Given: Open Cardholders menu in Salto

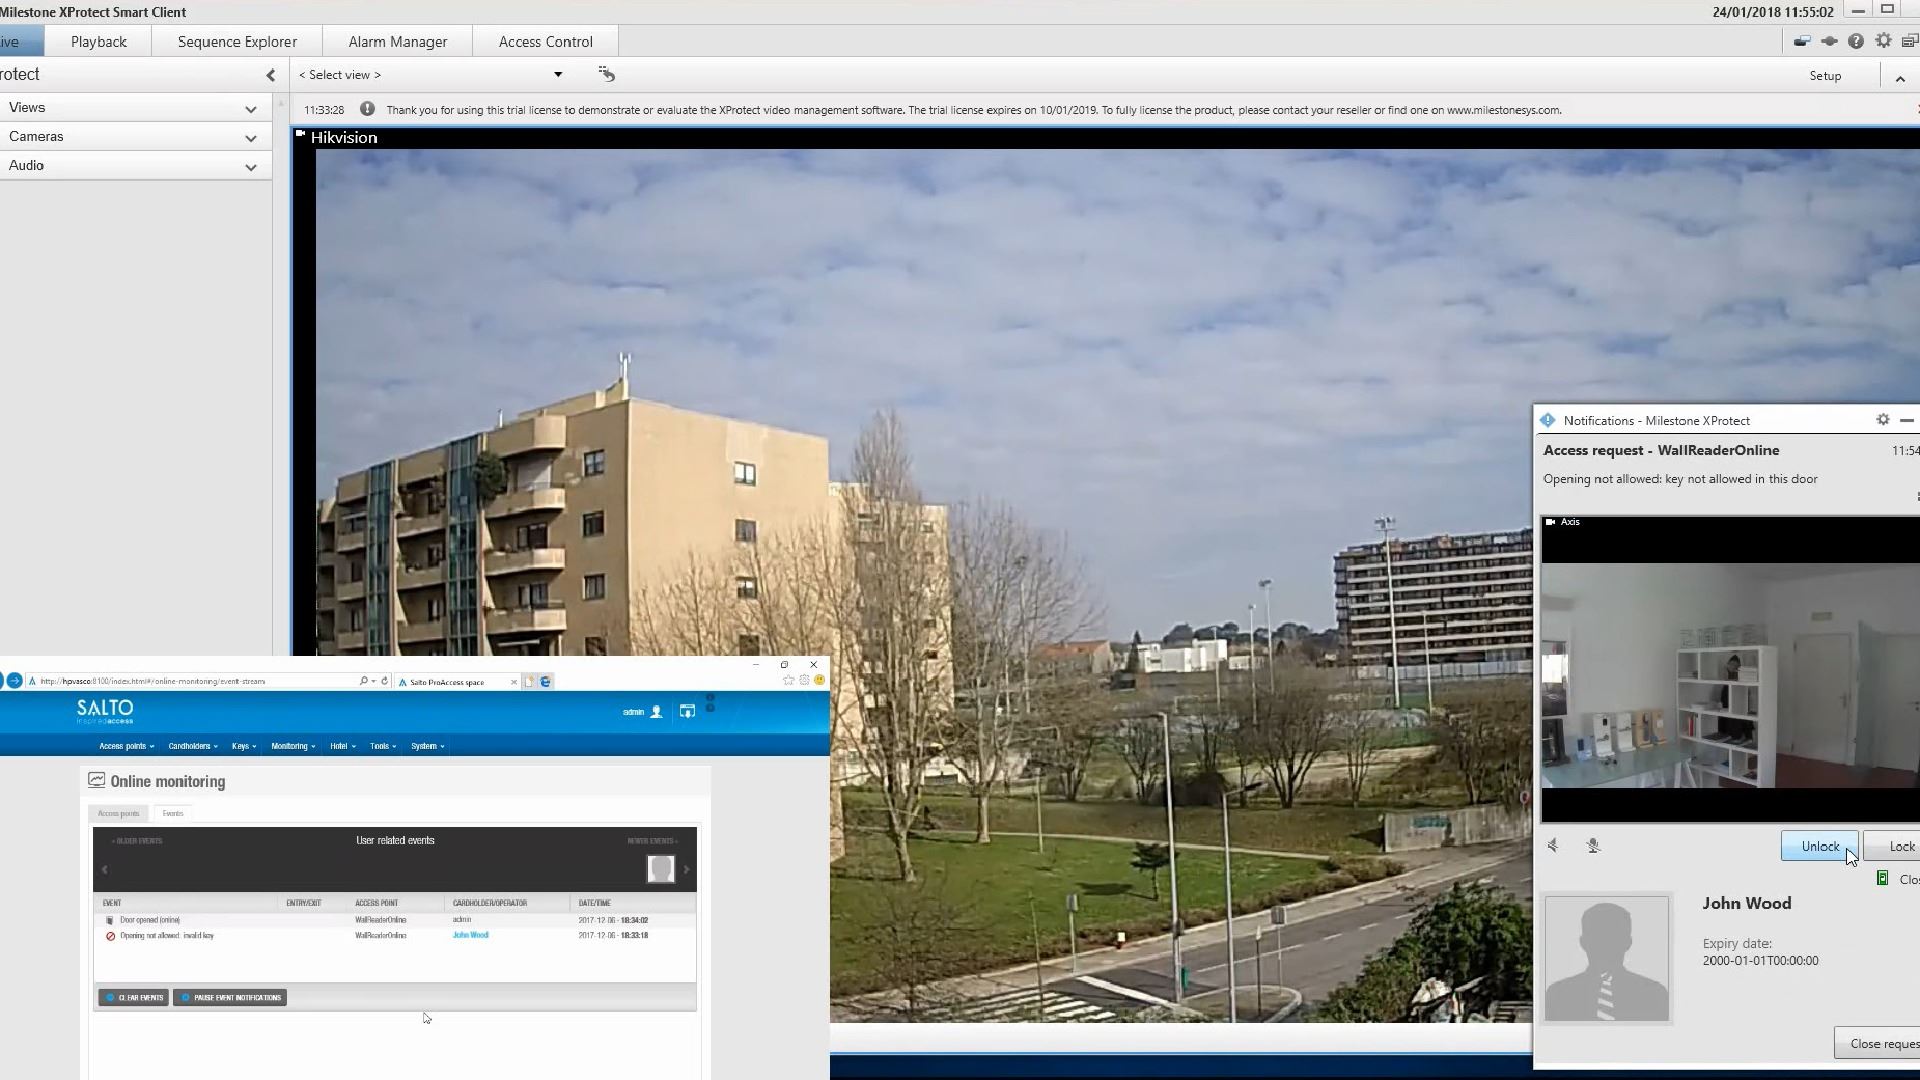Looking at the screenshot, I should (192, 746).
